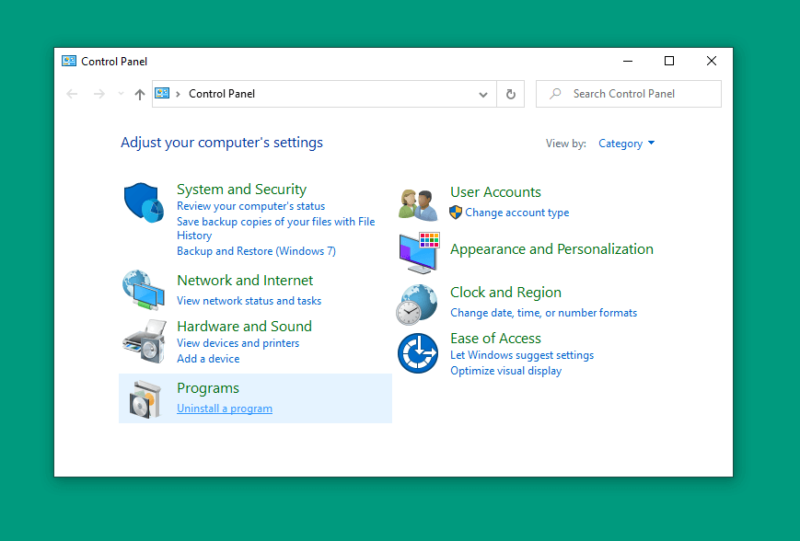Open Save backup copies with File History
Image resolution: width=800 pixels, height=541 pixels.
tap(276, 228)
